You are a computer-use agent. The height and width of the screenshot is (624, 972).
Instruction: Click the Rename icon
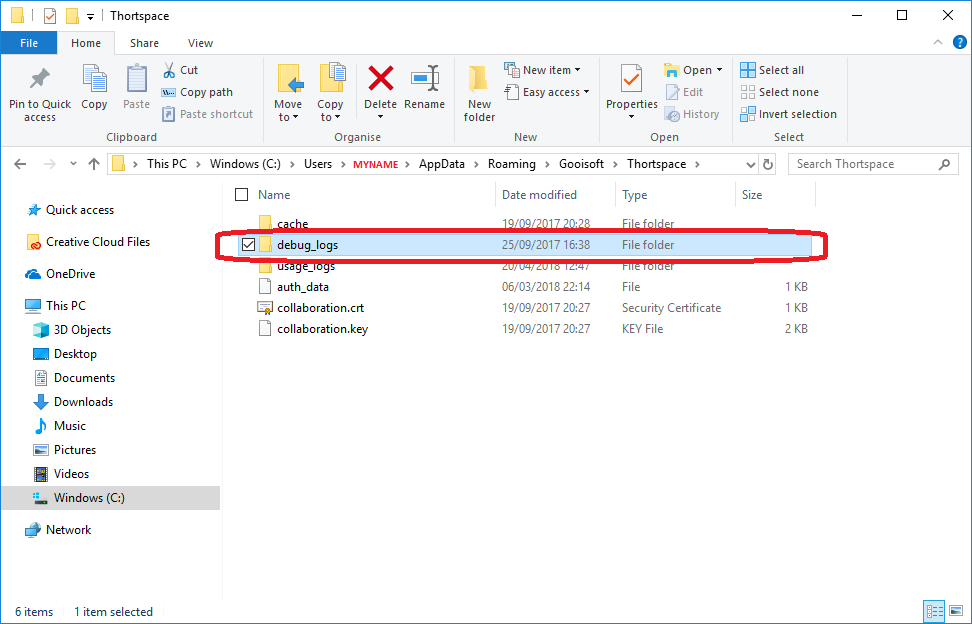coord(425,79)
